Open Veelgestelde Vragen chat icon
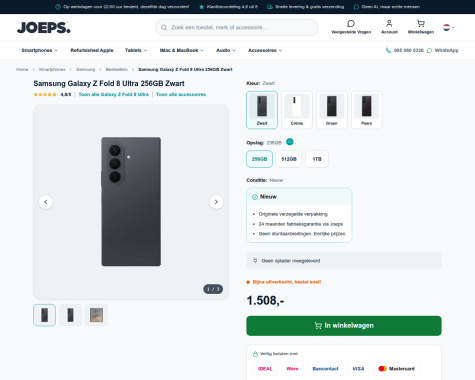Screen dimensions: 475x380 pyautogui.click(x=351, y=23)
